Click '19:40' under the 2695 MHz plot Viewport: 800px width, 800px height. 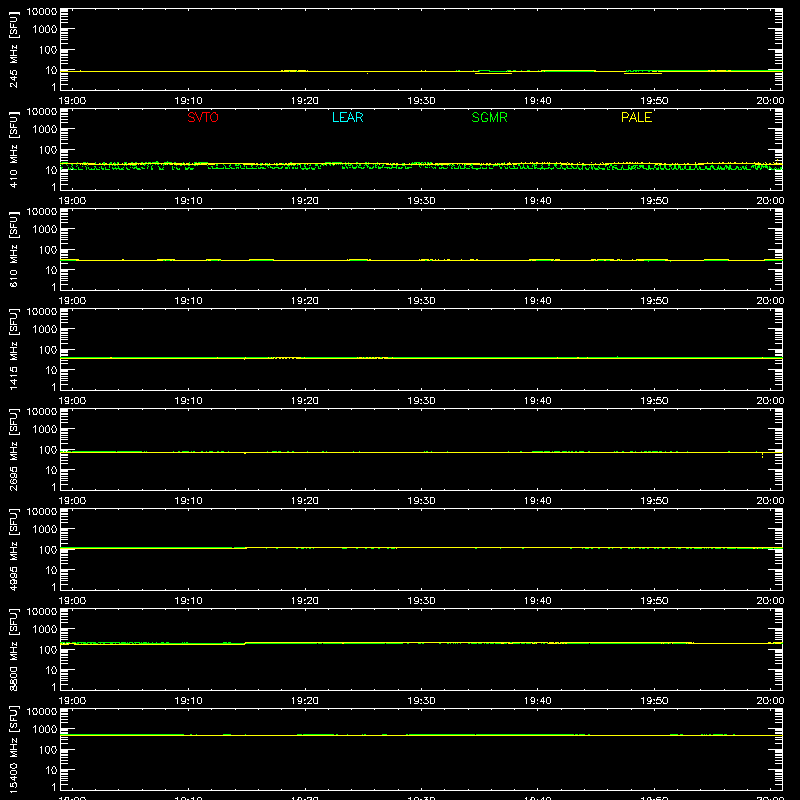[x=538, y=501]
